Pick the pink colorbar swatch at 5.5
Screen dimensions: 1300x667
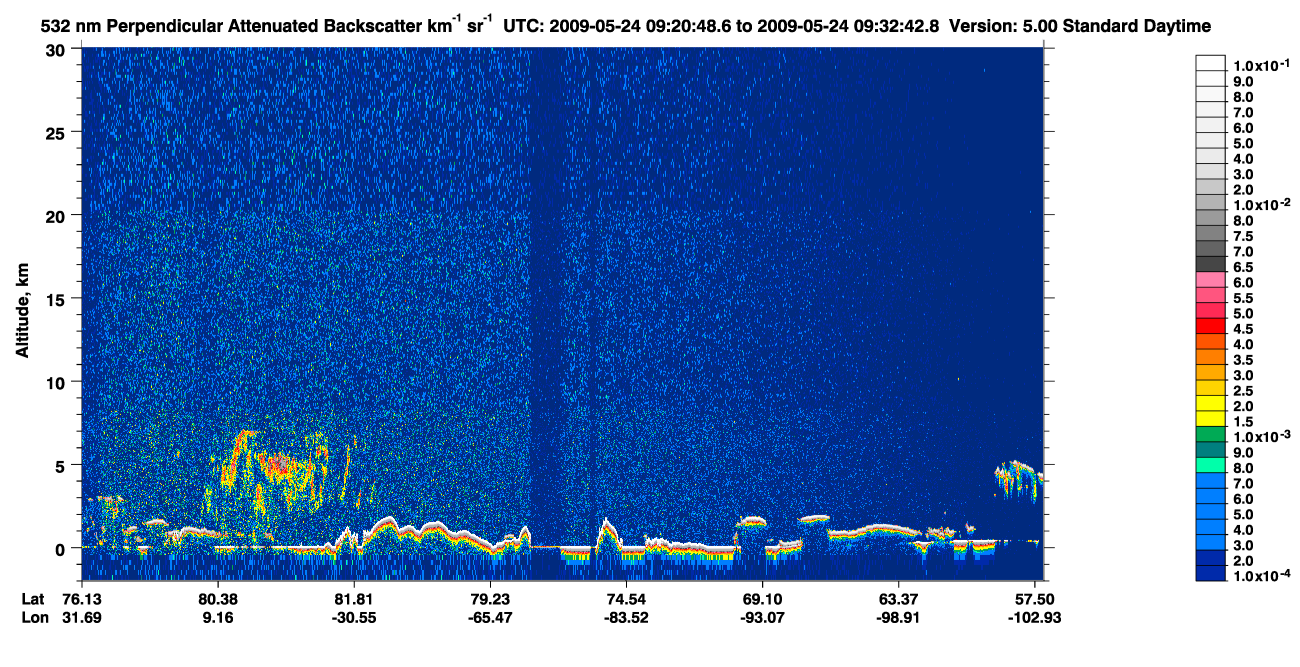tap(1210, 295)
